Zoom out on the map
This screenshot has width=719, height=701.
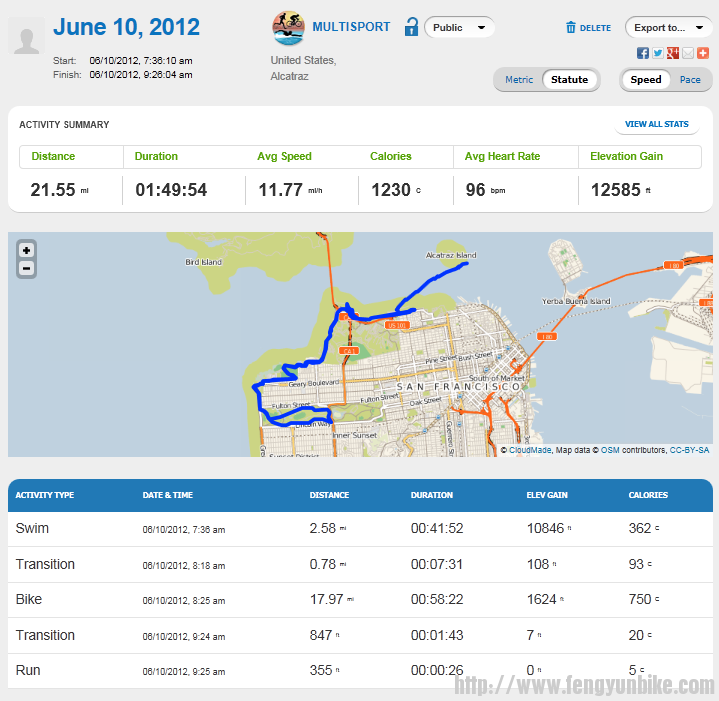click(26, 268)
